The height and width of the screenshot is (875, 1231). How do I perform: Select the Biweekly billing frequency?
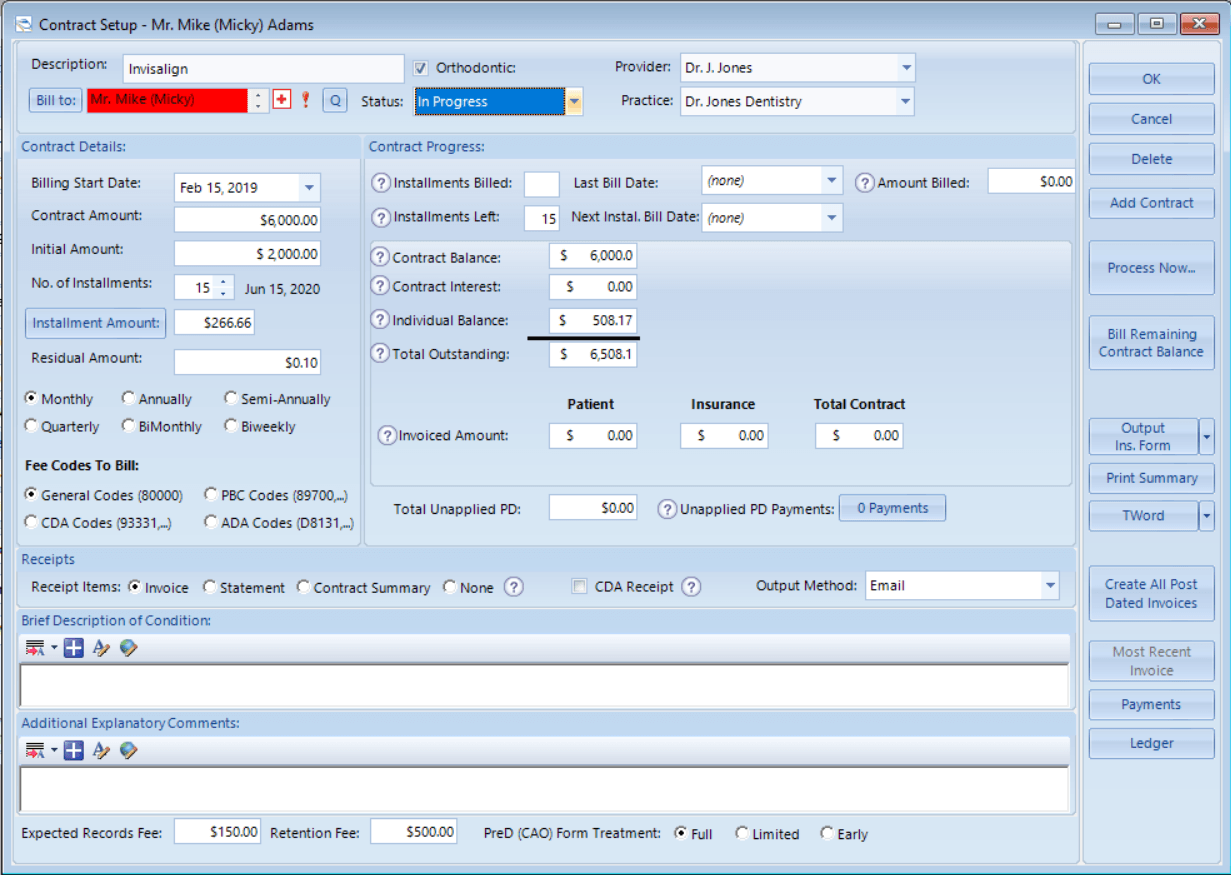[231, 426]
